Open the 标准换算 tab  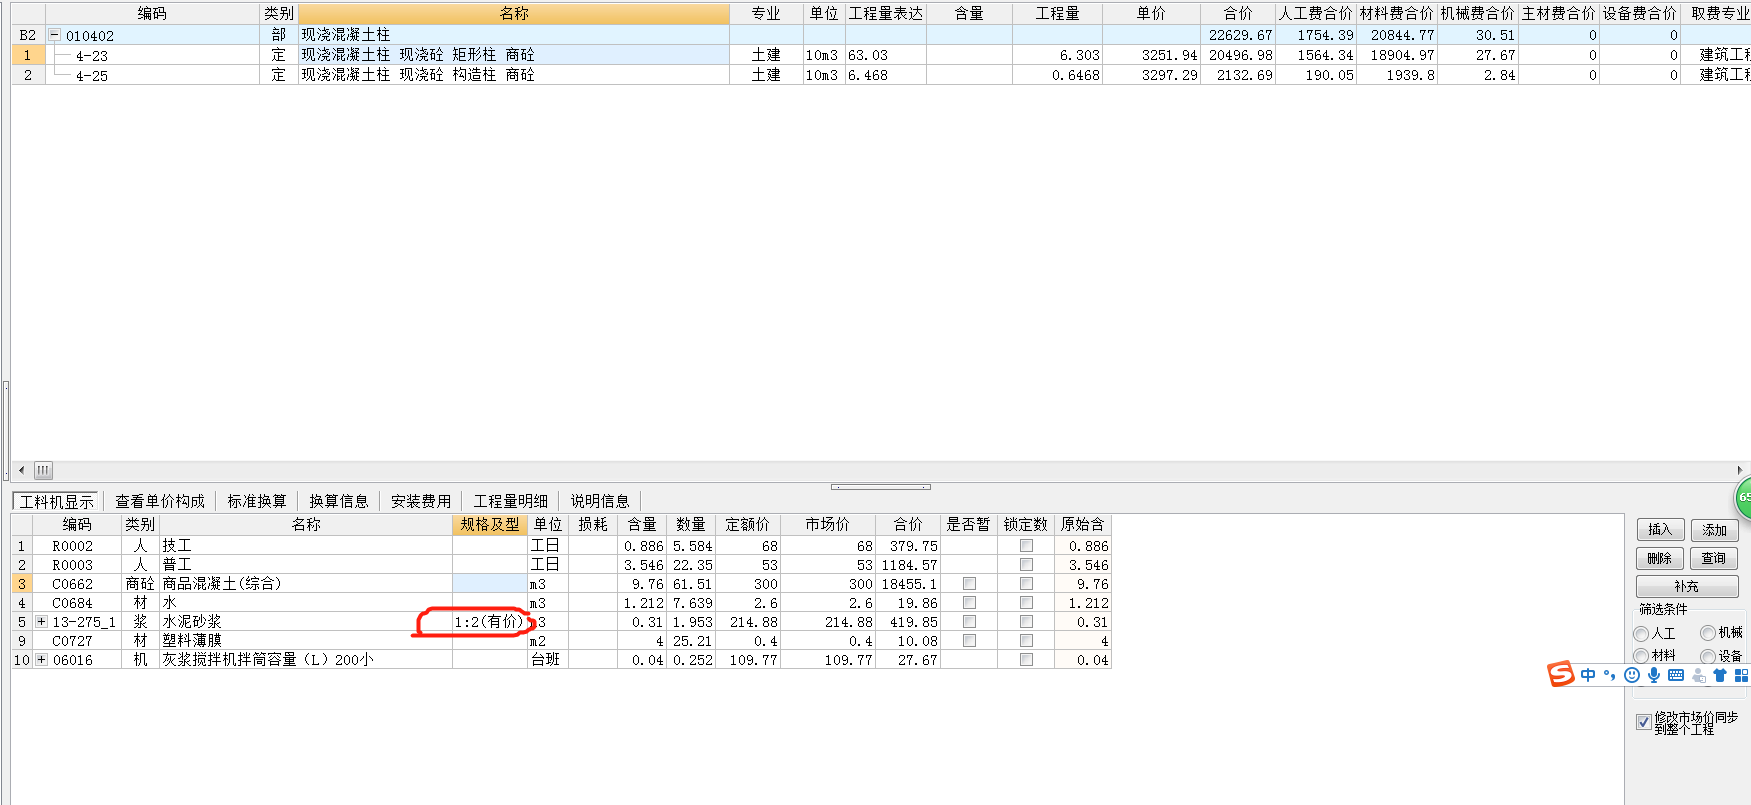pos(257,502)
